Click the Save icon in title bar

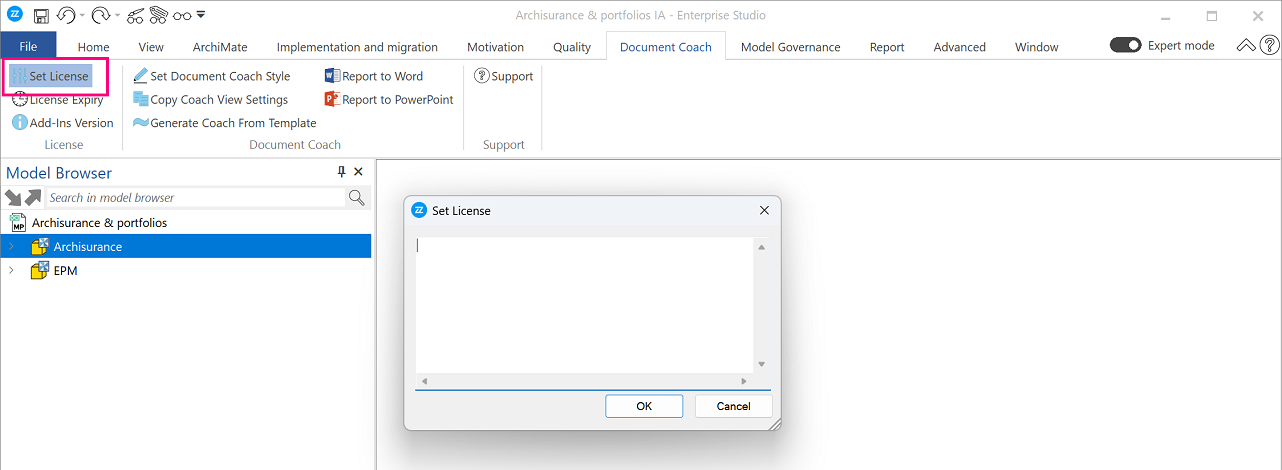(x=41, y=16)
